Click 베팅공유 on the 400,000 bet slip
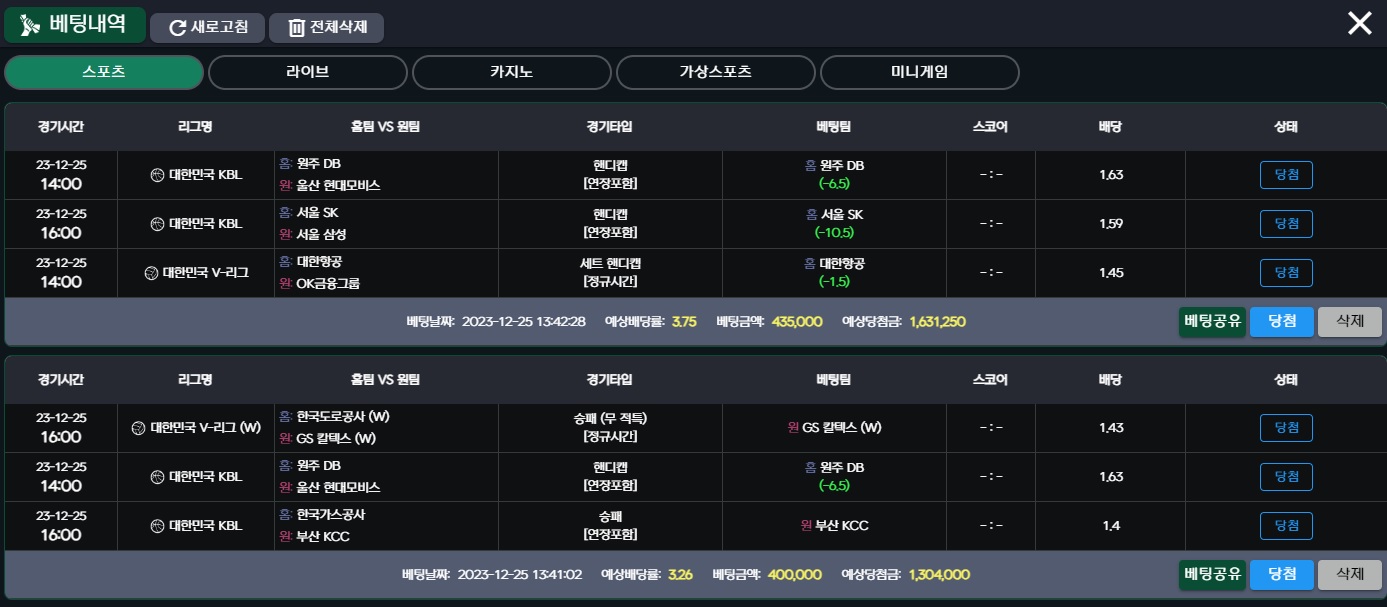Viewport: 1387px width, 607px height. 1212,574
